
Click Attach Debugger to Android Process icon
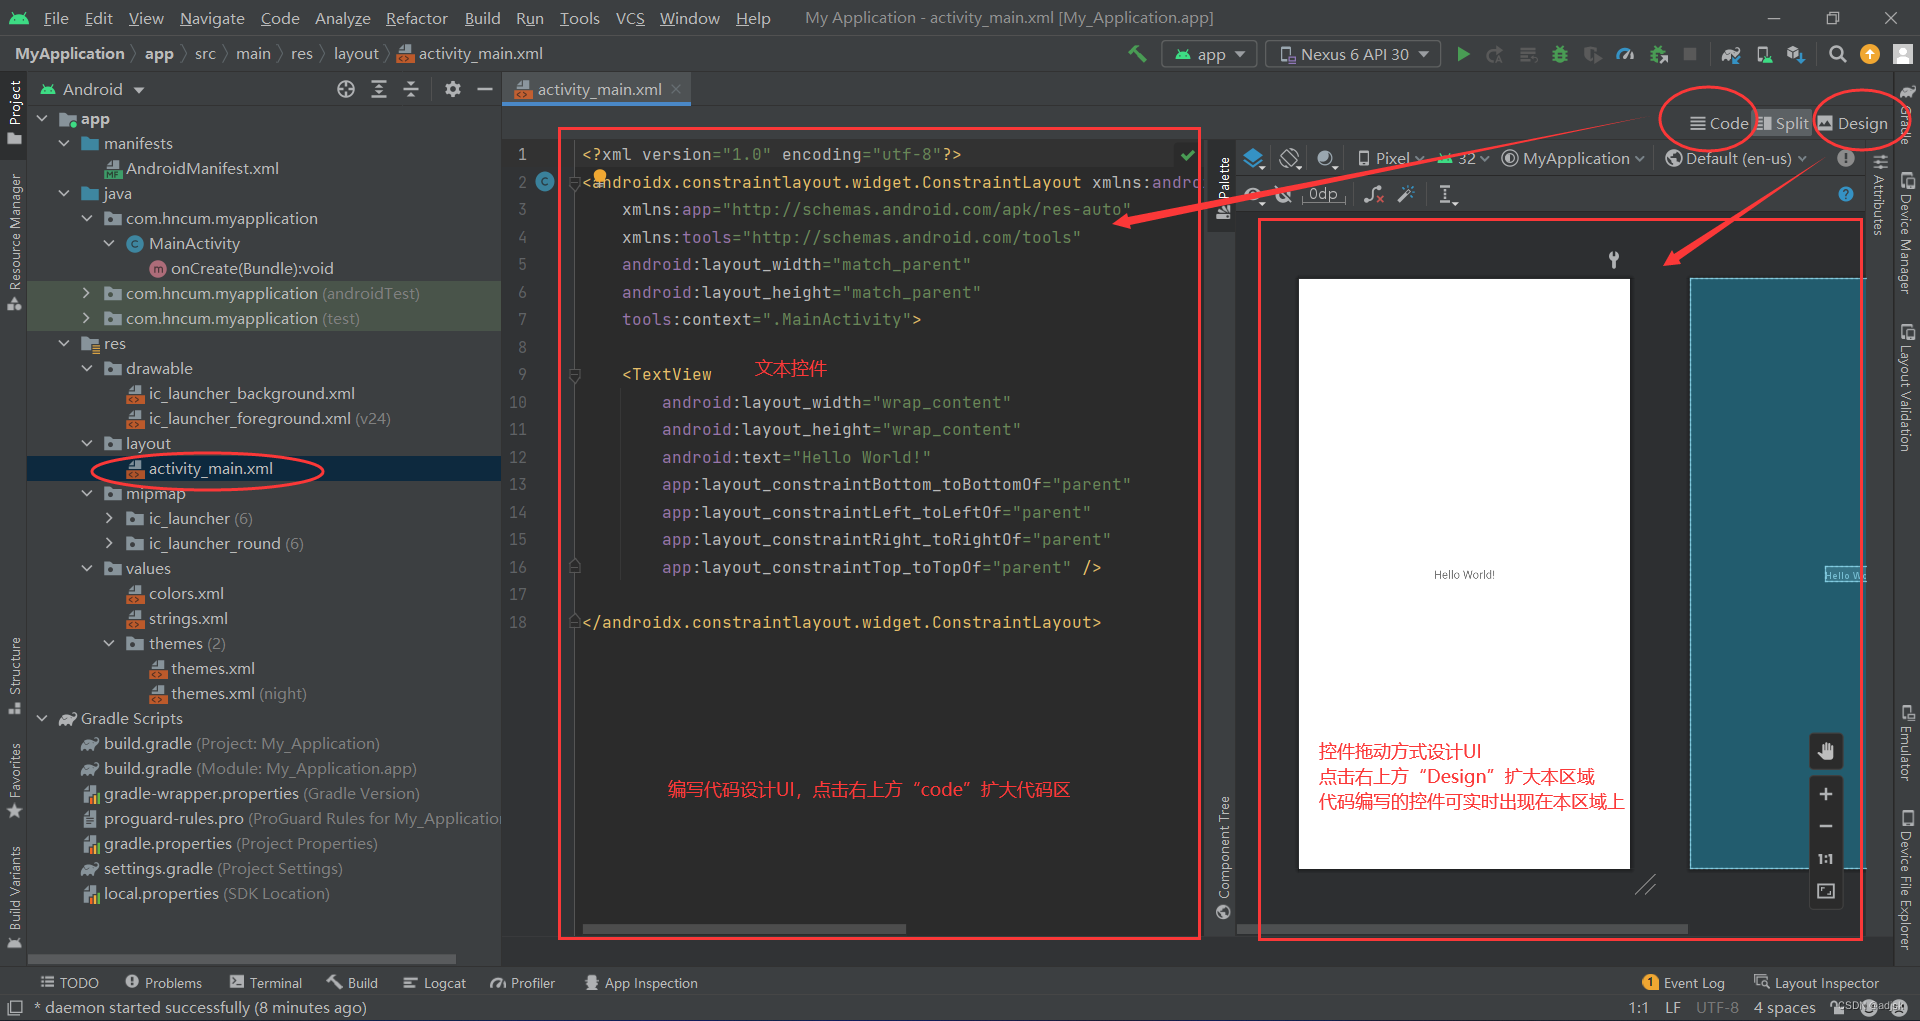[1658, 54]
